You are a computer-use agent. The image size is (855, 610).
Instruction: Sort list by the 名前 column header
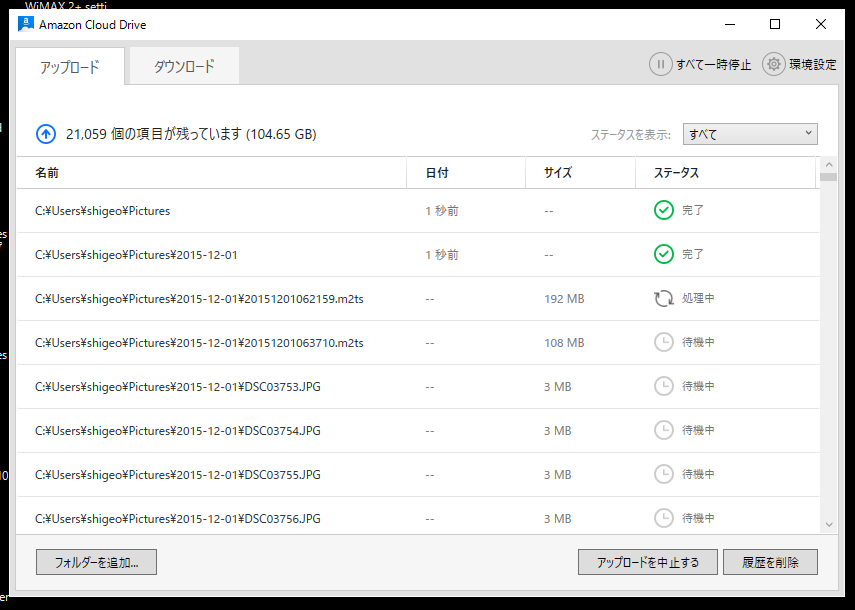coord(212,173)
